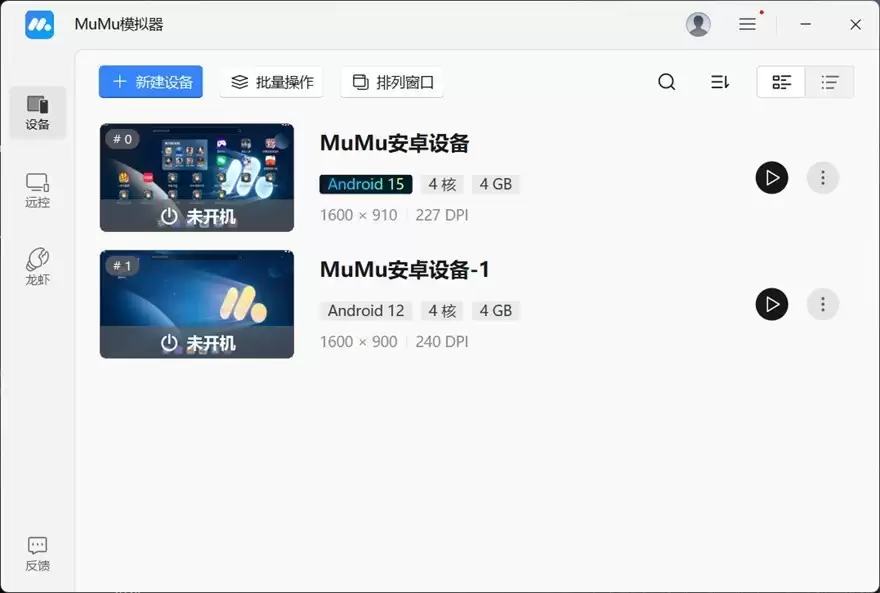Start the MuMu安卓设备-1 Android 12 emulator
This screenshot has width=880, height=593.
[x=772, y=304]
